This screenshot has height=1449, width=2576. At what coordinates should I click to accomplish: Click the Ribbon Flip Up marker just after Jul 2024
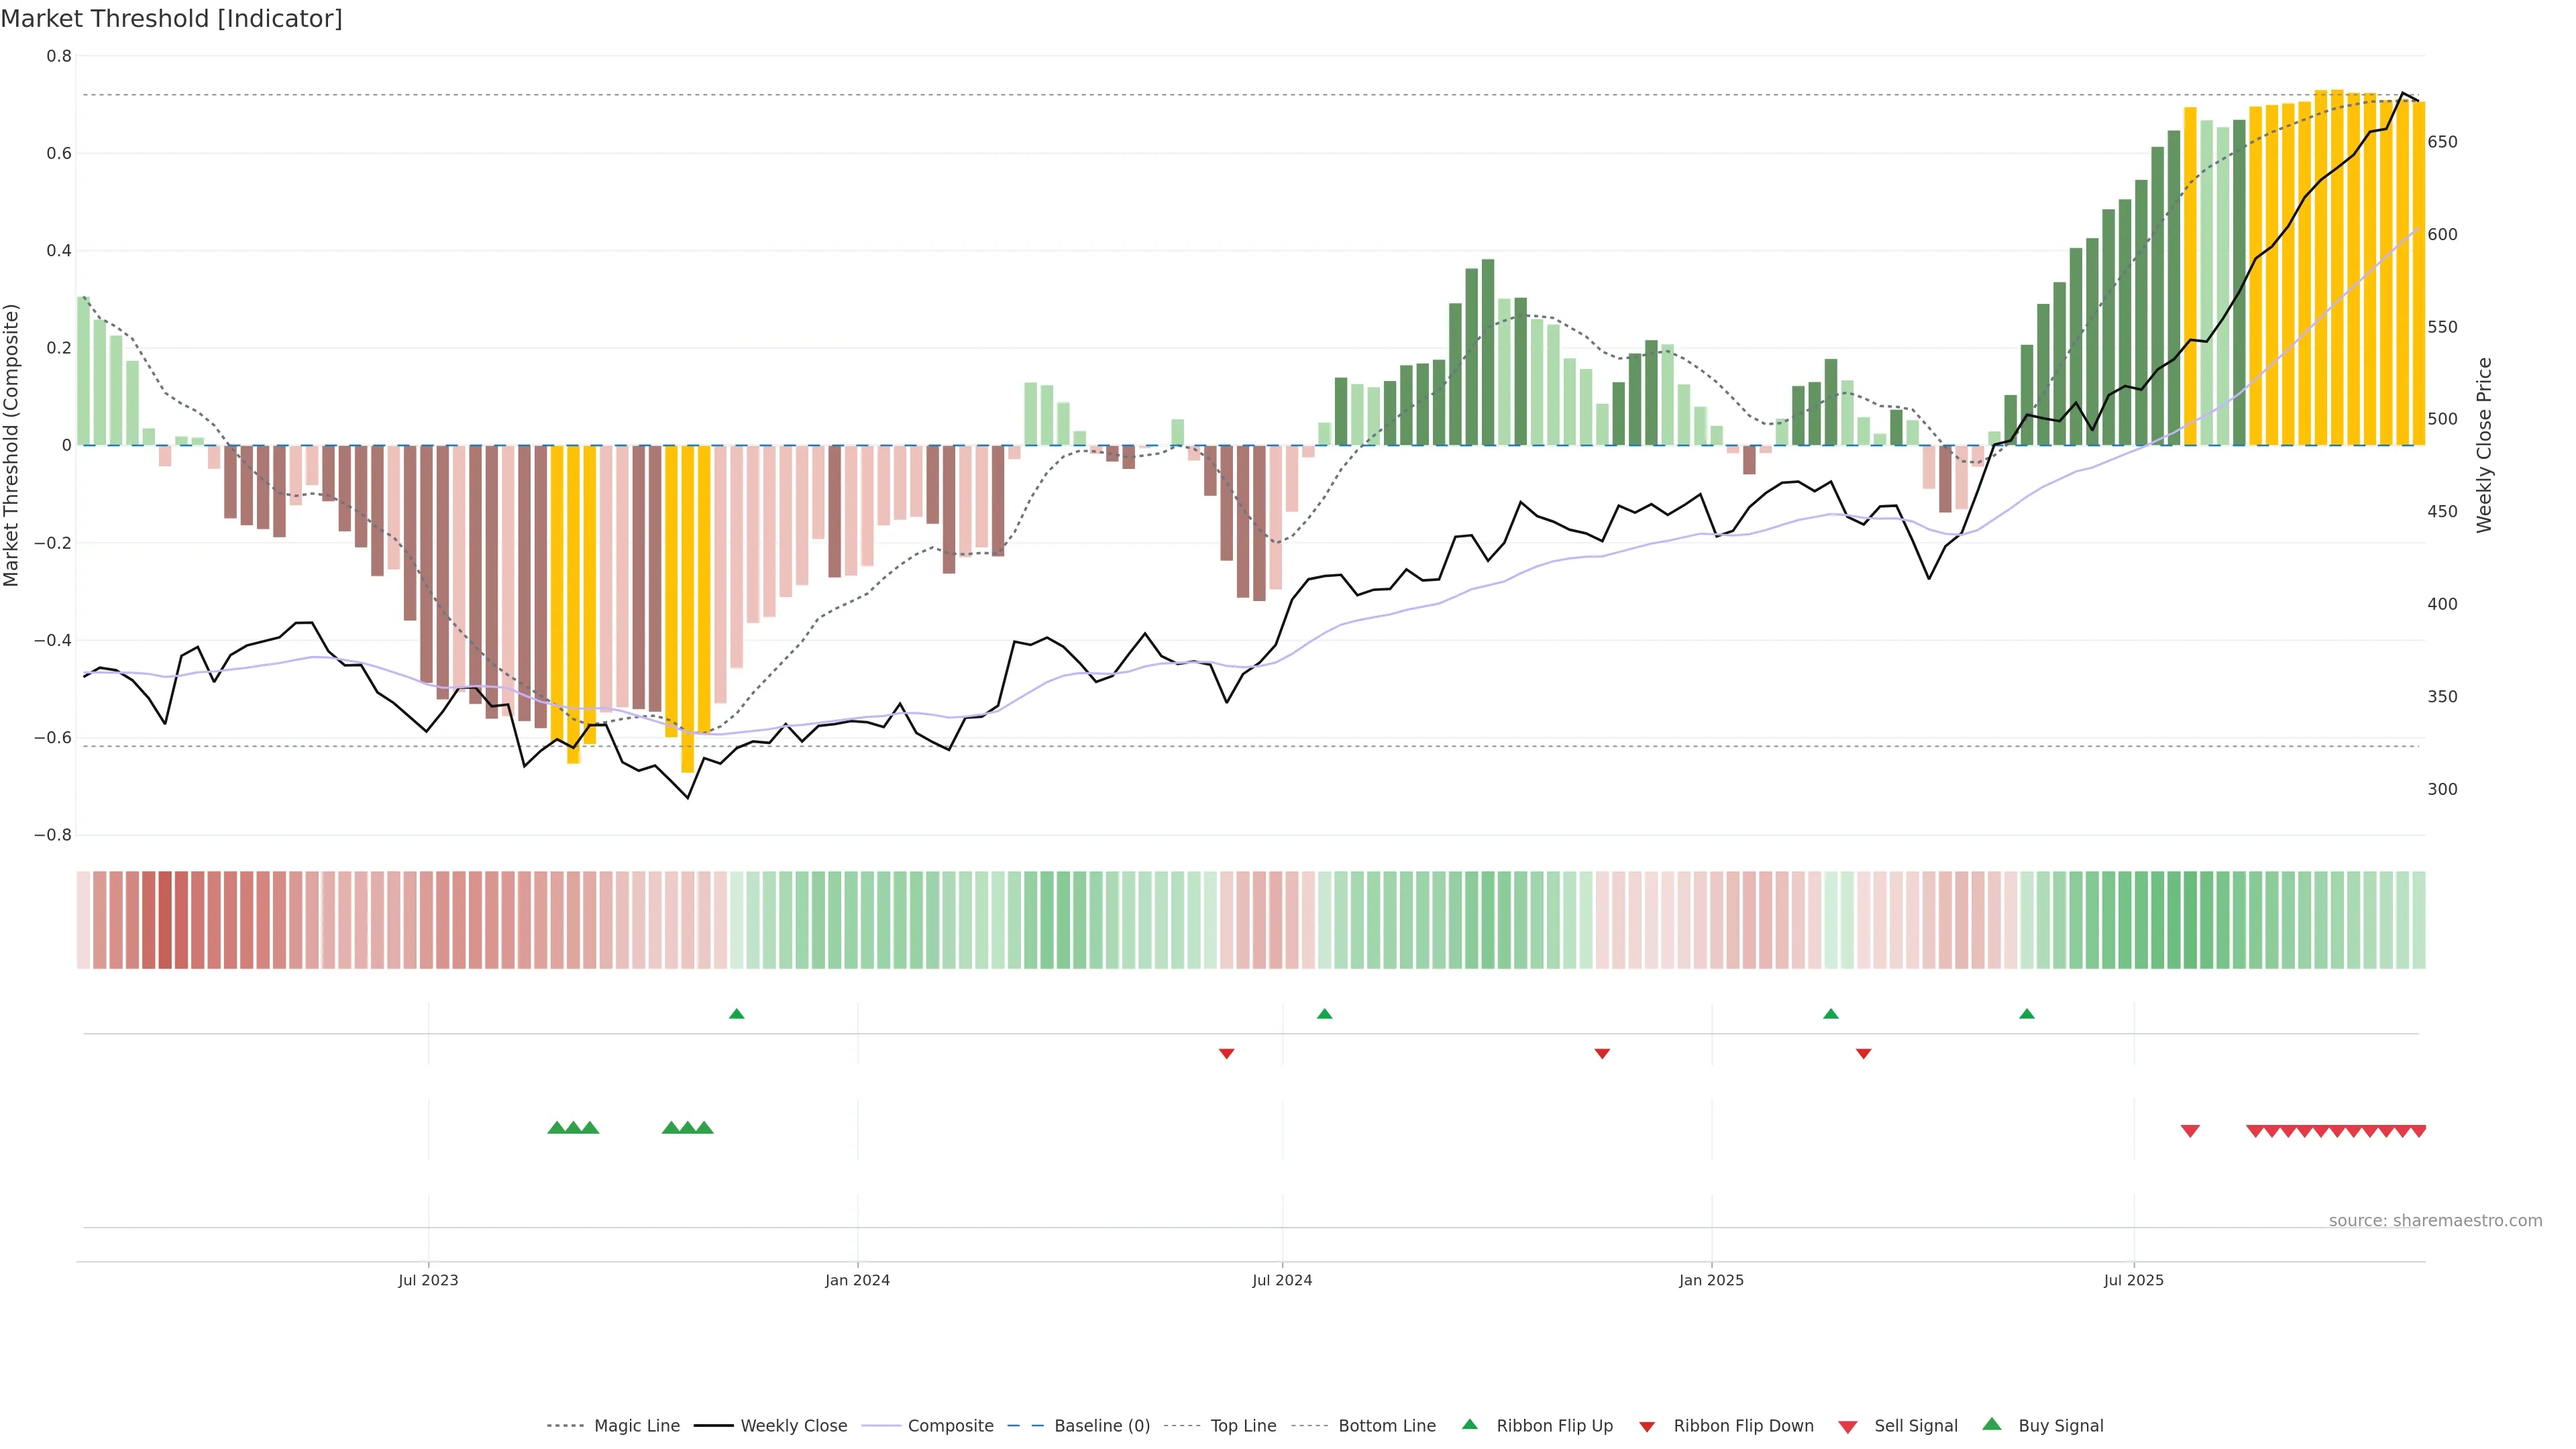pos(1325,1014)
